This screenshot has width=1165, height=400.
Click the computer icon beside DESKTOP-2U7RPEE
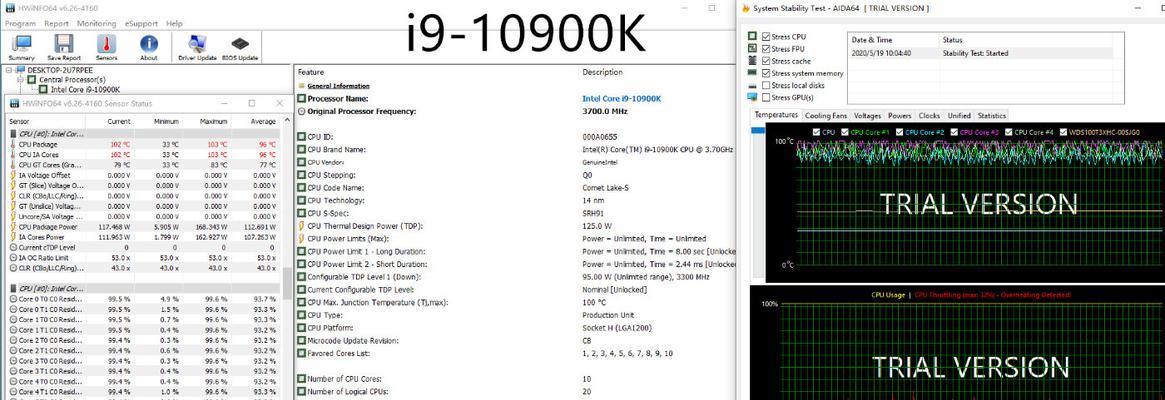[21, 70]
